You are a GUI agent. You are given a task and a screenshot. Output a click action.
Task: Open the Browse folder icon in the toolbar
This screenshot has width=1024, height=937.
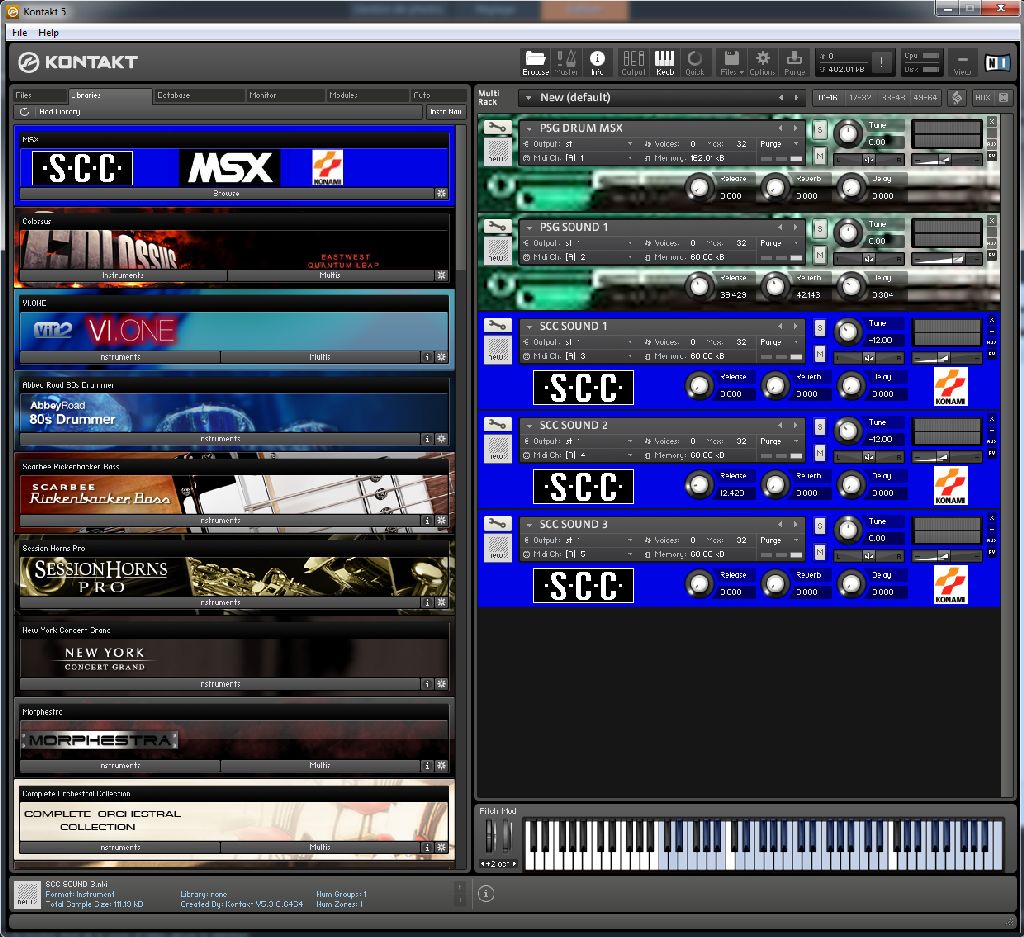535,63
